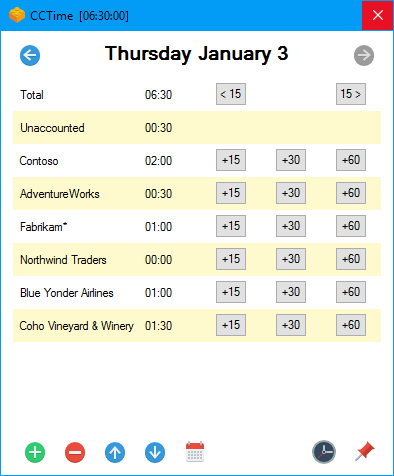
Task: Move selected row up with blue arrow
Action: 115,452
